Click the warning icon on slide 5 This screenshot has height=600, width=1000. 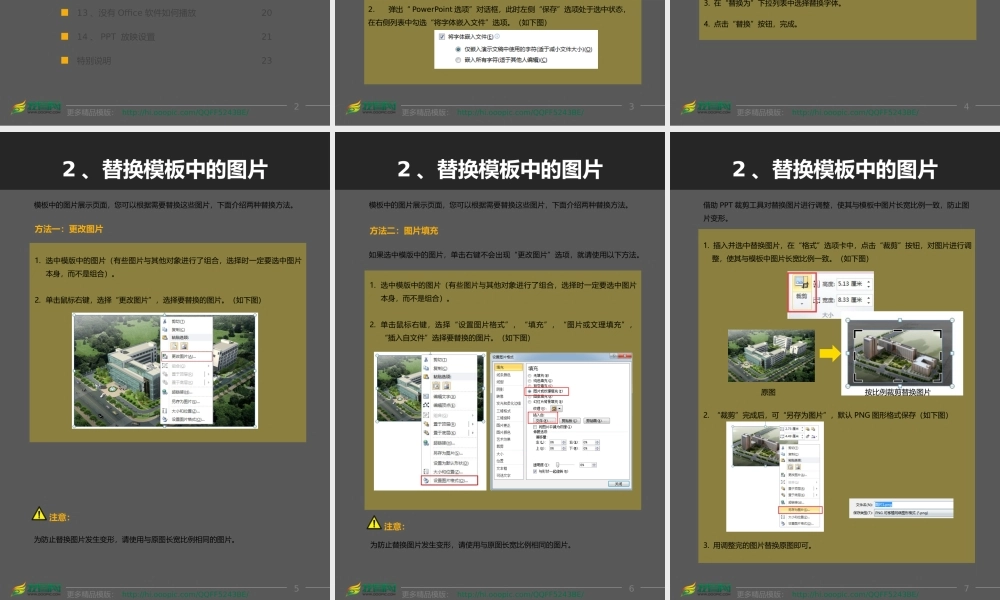[x=39, y=513]
